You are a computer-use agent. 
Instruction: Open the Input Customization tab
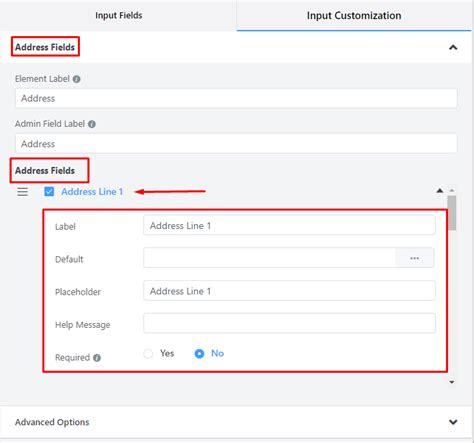tap(354, 15)
